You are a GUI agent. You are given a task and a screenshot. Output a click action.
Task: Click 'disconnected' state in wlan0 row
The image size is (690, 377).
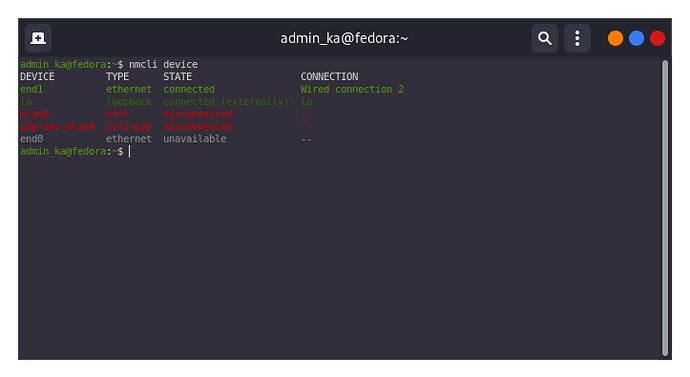pyautogui.click(x=198, y=114)
